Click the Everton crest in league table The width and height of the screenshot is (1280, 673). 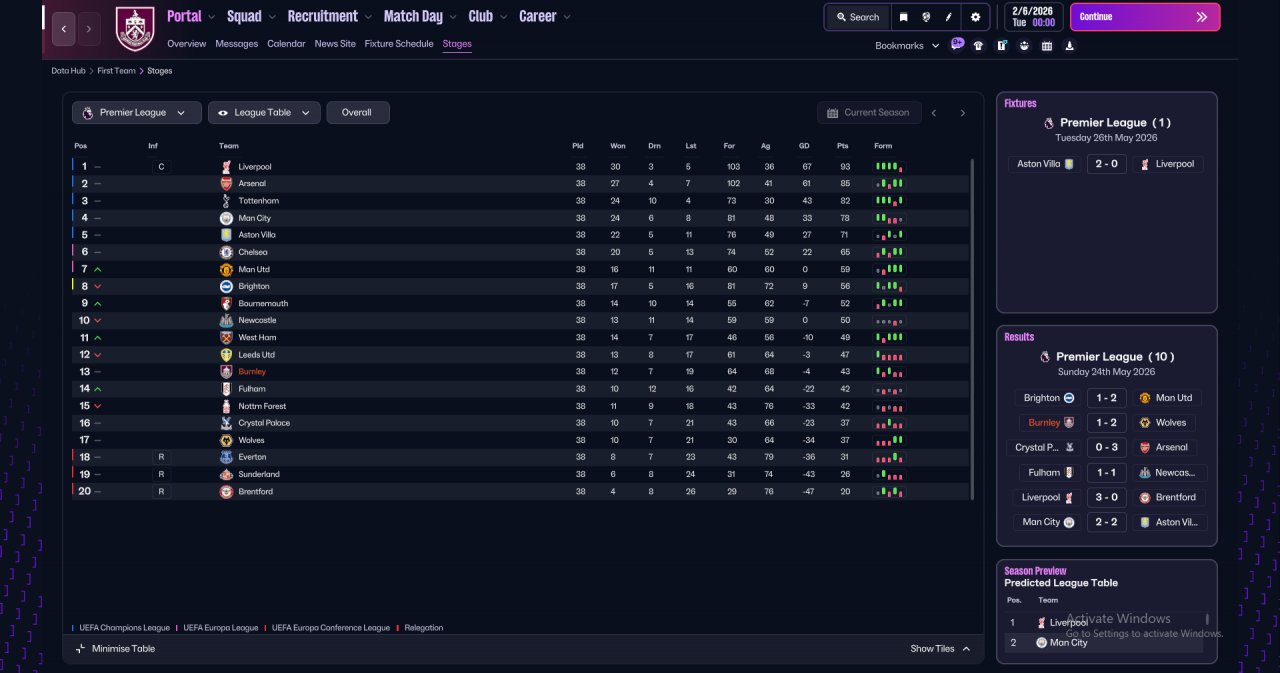226,457
